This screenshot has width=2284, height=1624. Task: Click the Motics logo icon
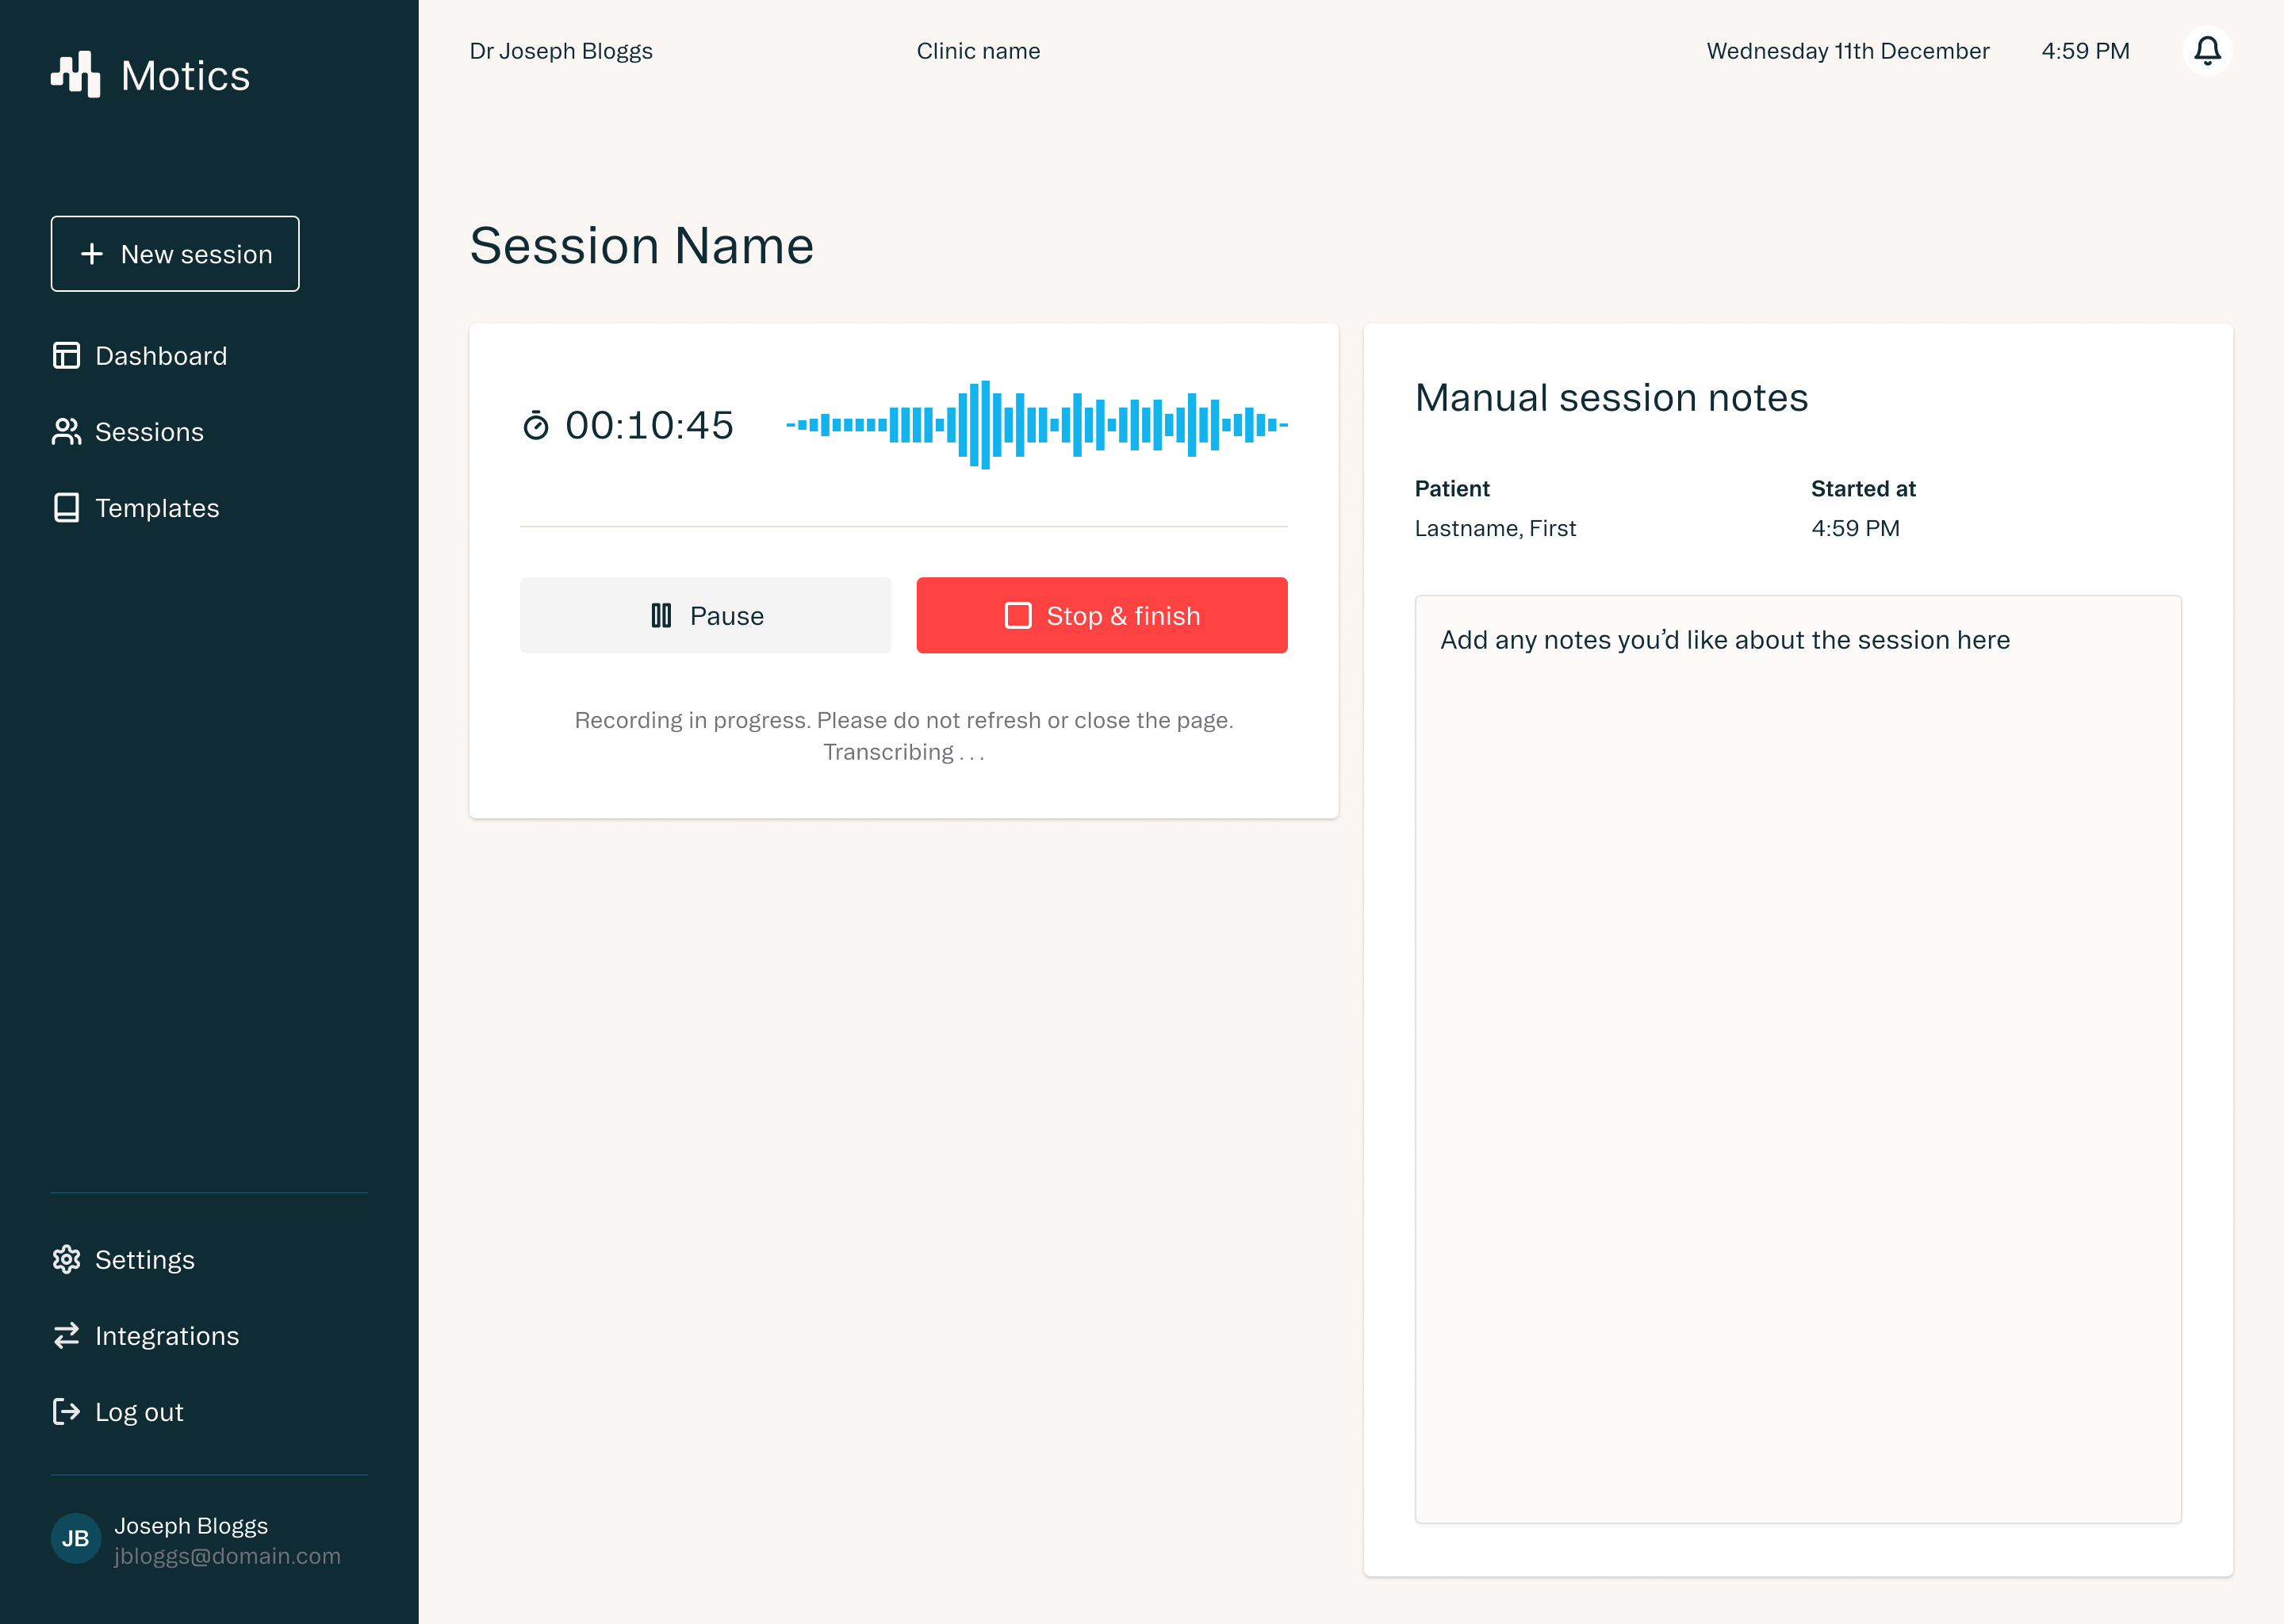[x=76, y=75]
